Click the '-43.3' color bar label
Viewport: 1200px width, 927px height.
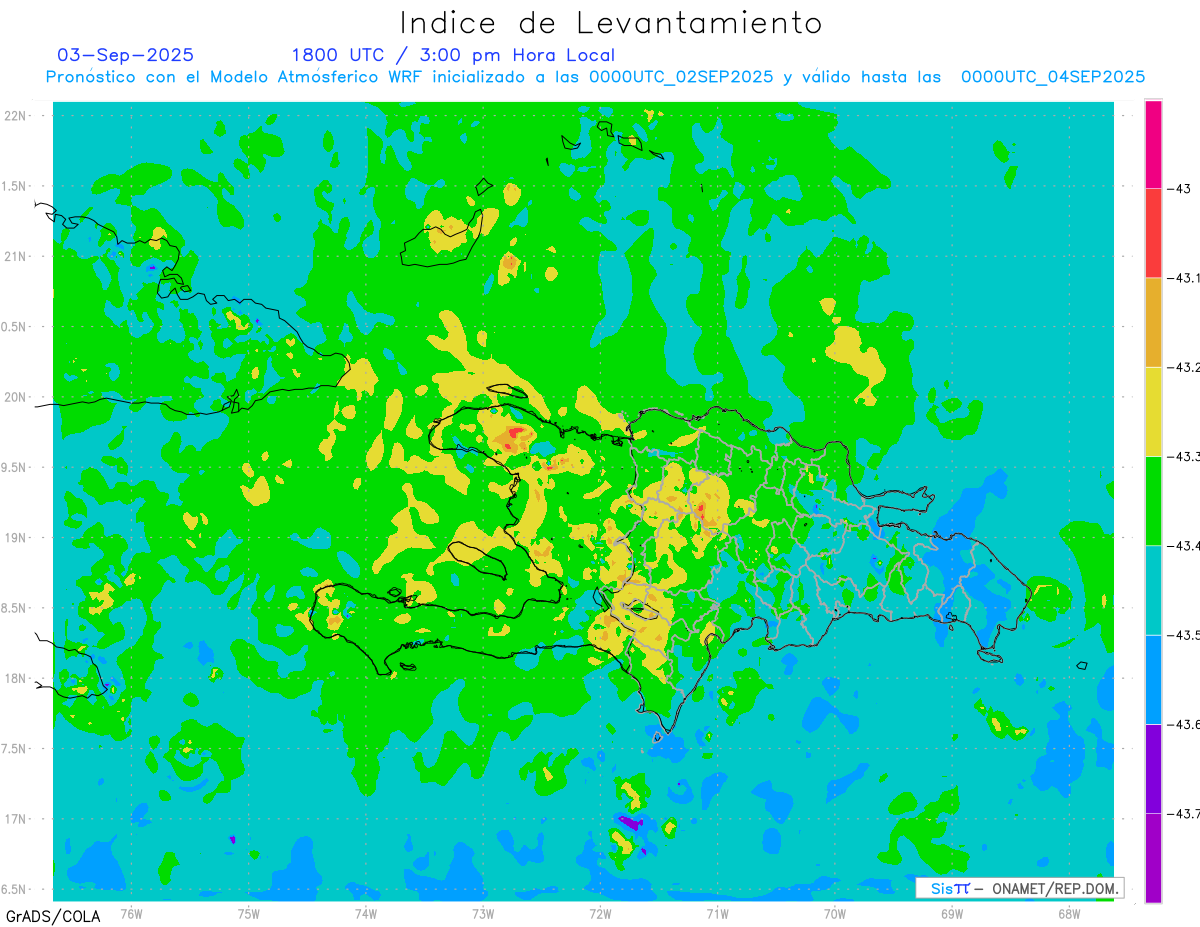tap(1184, 456)
